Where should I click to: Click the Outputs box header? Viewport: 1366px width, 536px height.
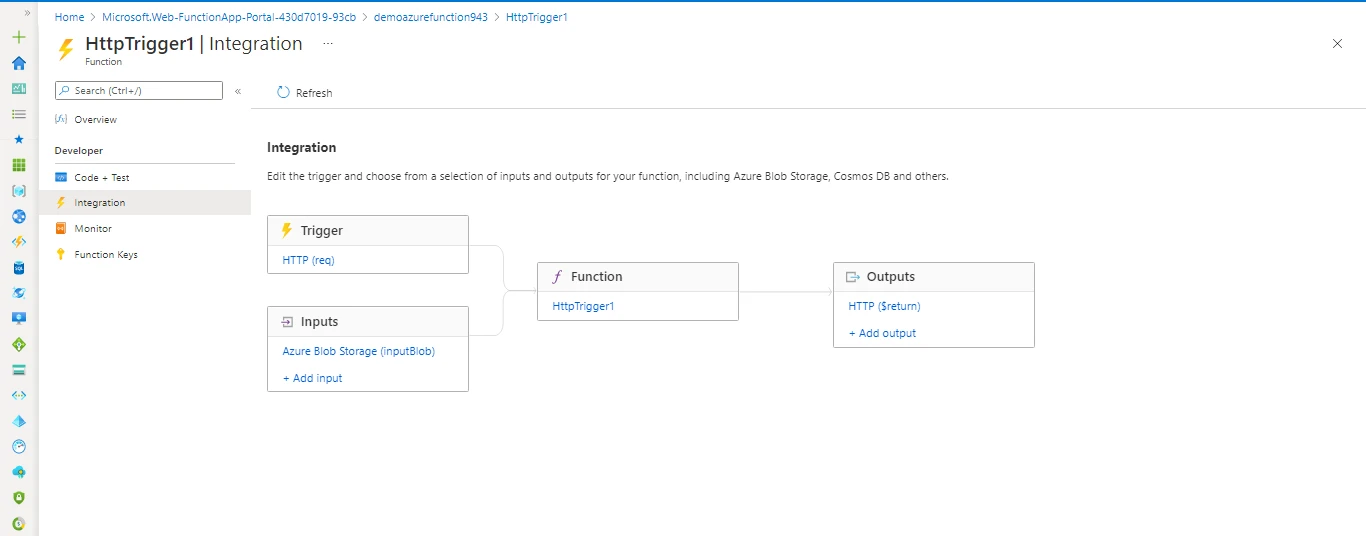tap(934, 277)
